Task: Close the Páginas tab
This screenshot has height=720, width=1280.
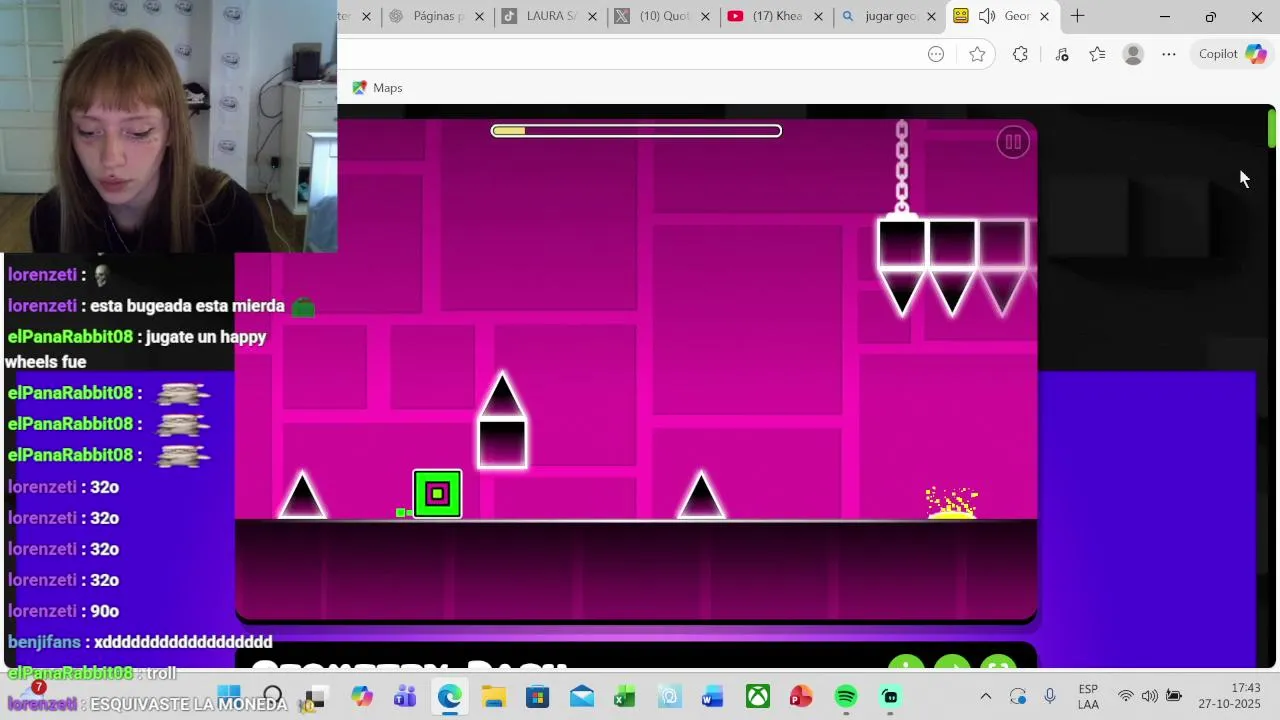Action: click(479, 17)
